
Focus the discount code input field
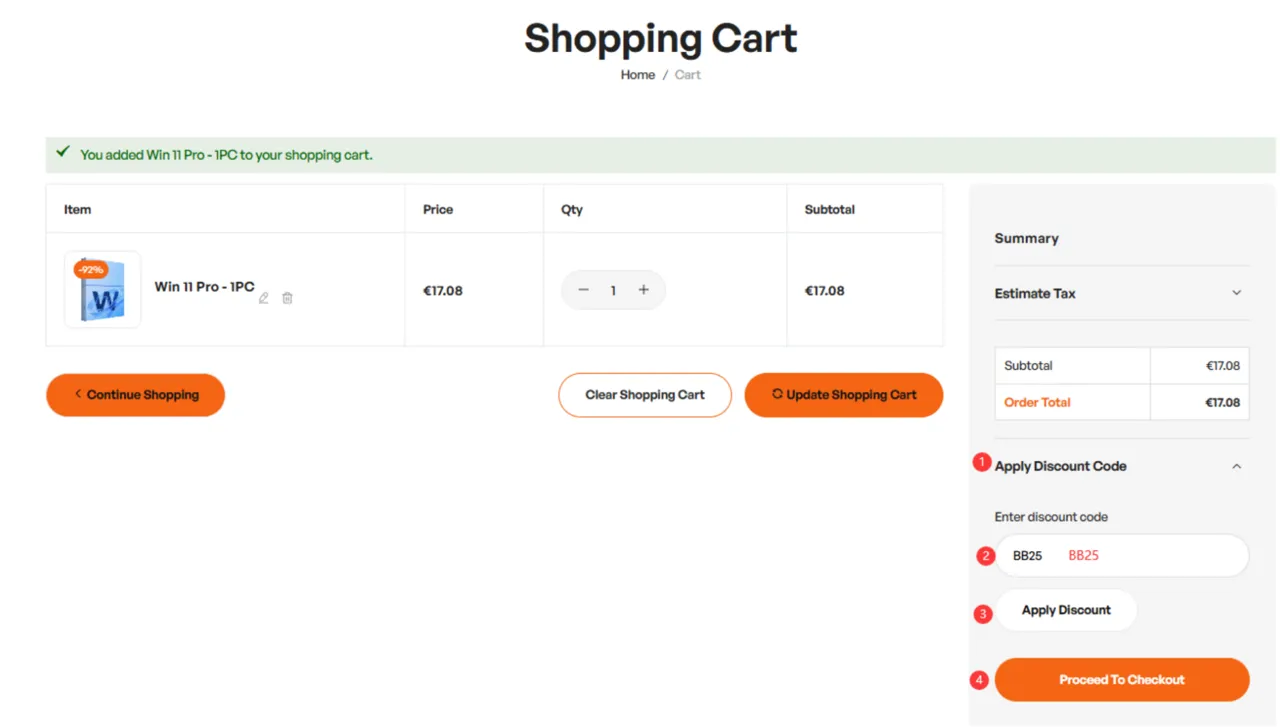click(x=1122, y=555)
